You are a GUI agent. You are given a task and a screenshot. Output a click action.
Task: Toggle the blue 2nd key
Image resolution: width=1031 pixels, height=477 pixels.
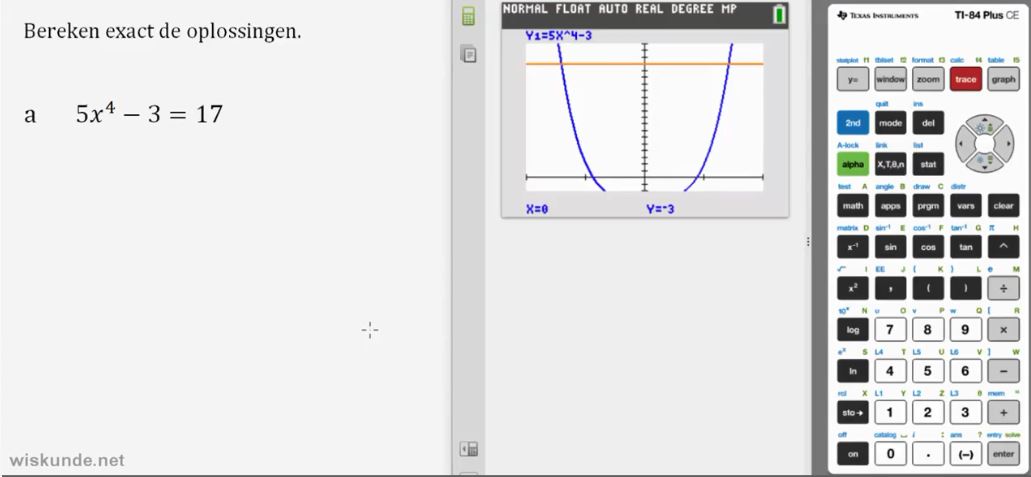pyautogui.click(x=853, y=123)
